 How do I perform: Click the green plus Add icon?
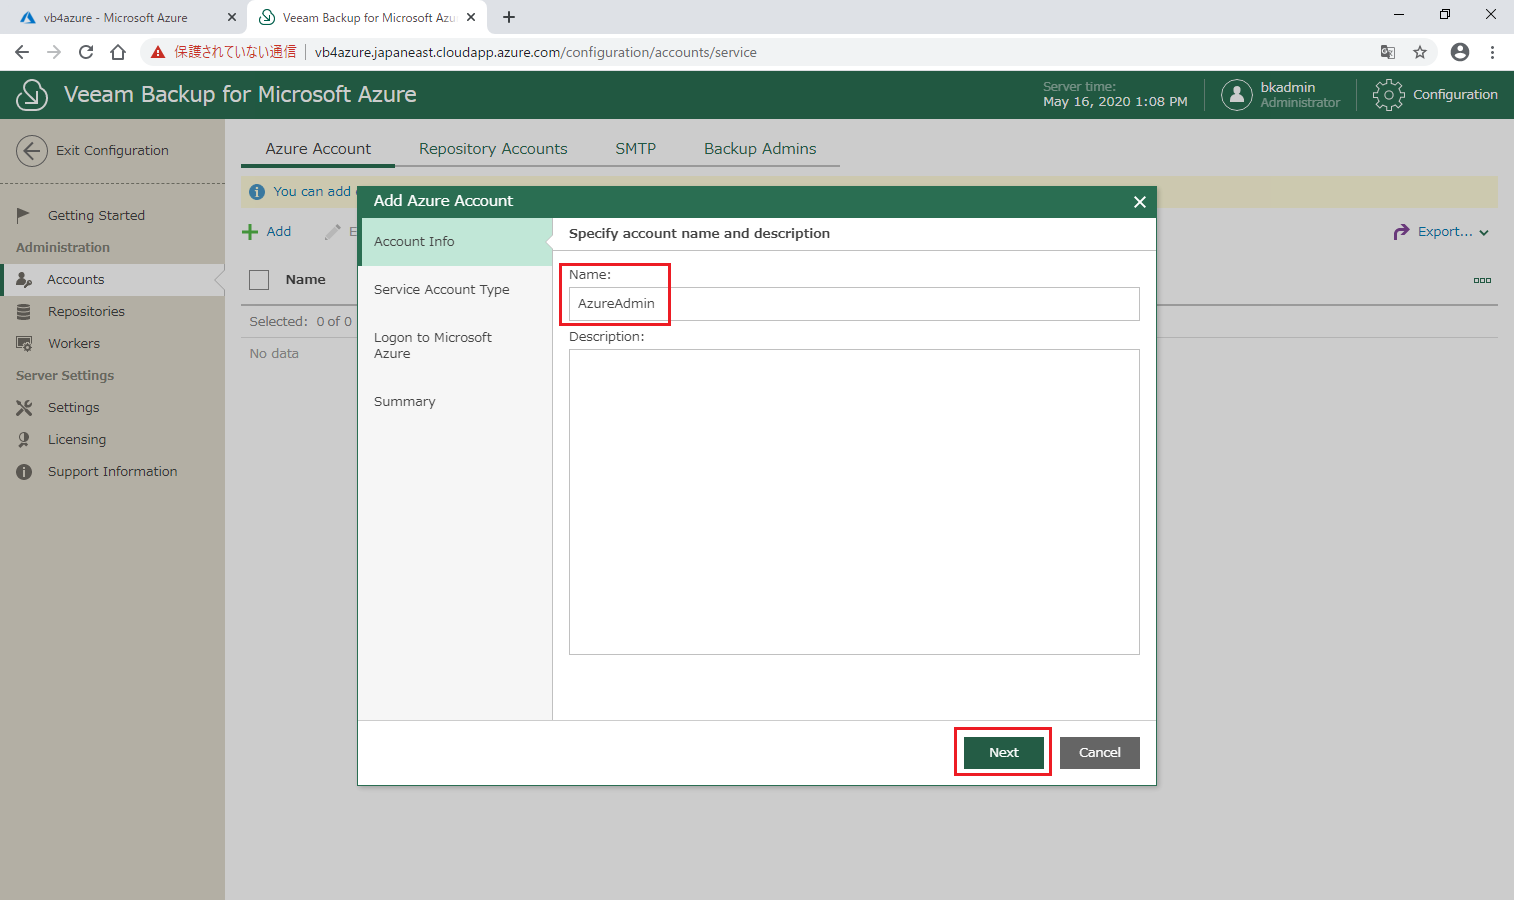point(250,232)
